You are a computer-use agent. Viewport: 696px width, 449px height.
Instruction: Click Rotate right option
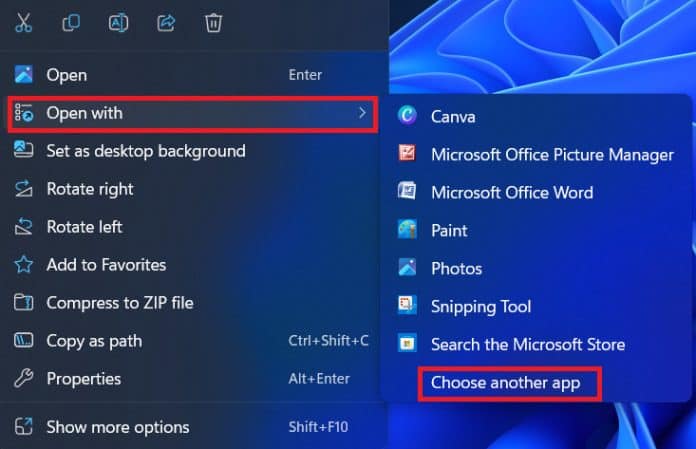coord(89,189)
